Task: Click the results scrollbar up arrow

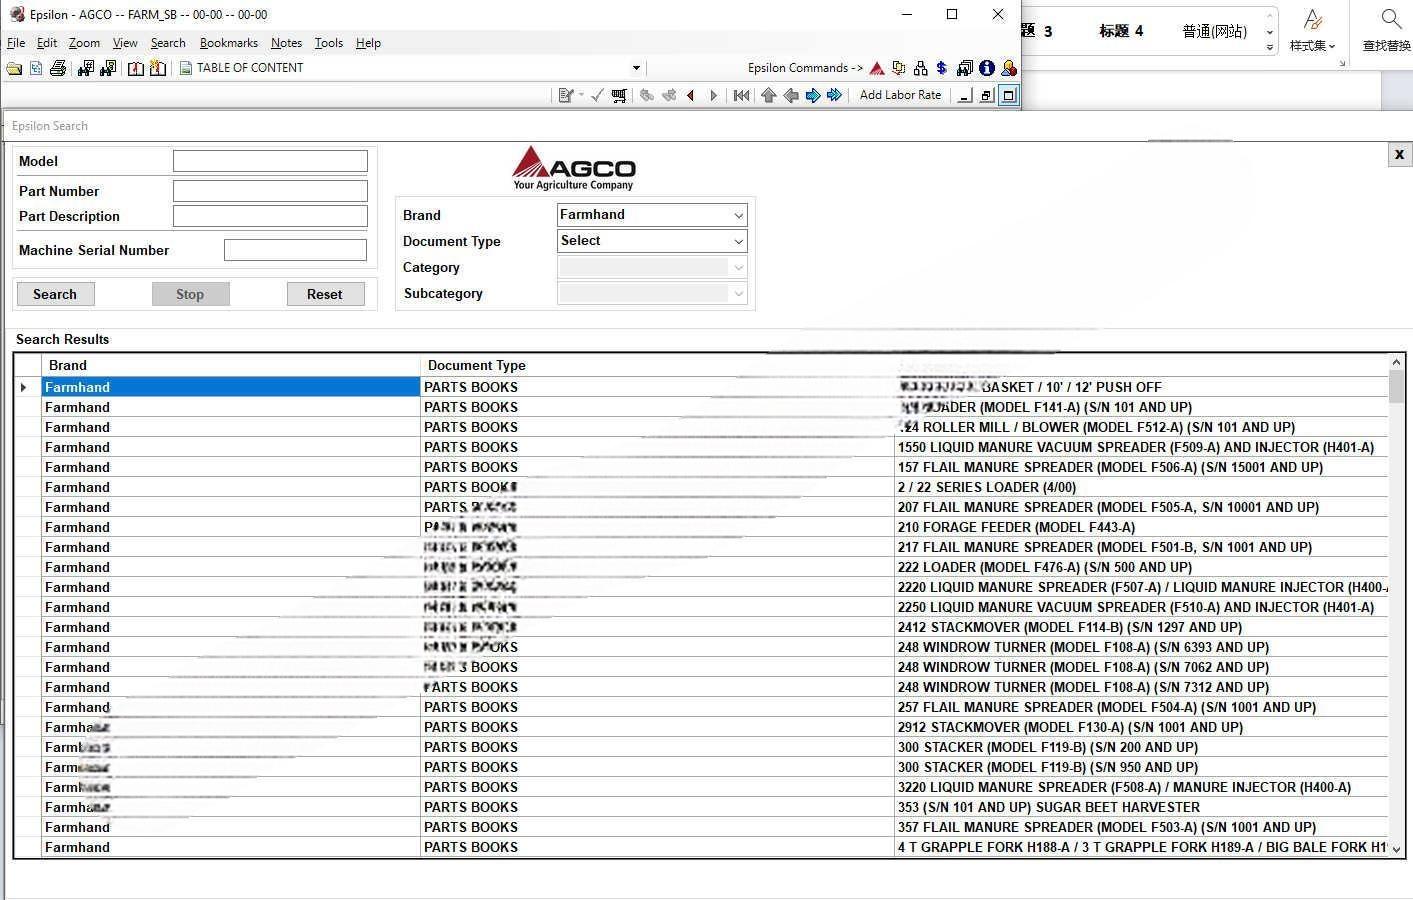Action: pyautogui.click(x=1396, y=362)
